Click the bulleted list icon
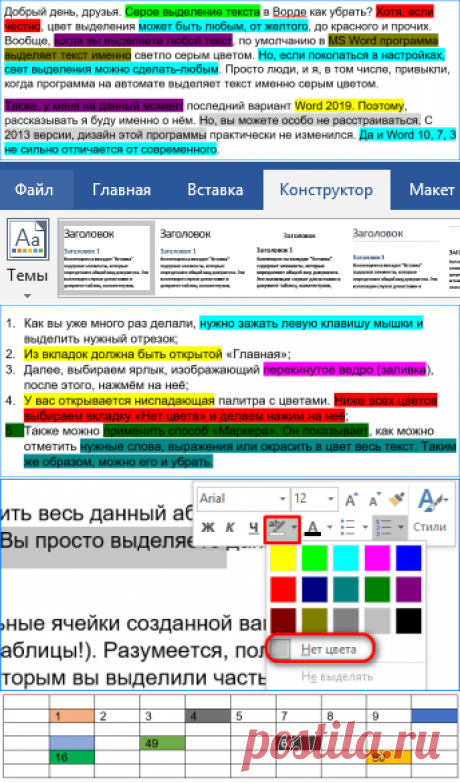Screen dimensions: 460x782 pos(348,527)
